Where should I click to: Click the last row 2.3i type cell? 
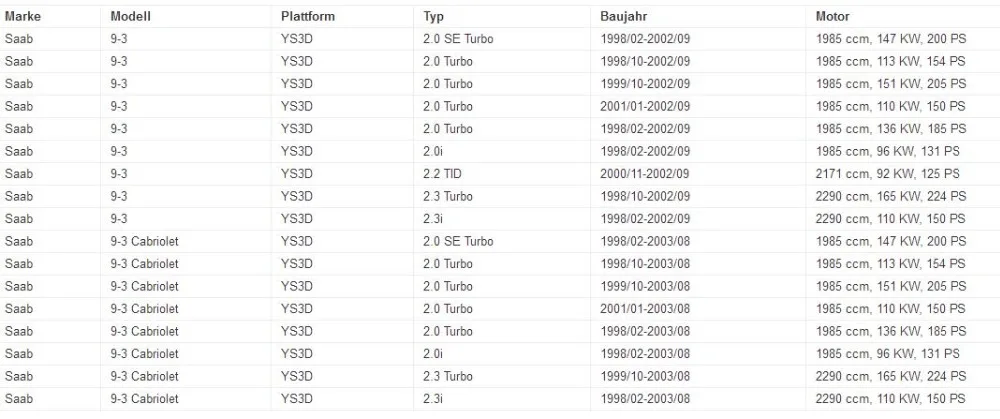pos(432,399)
